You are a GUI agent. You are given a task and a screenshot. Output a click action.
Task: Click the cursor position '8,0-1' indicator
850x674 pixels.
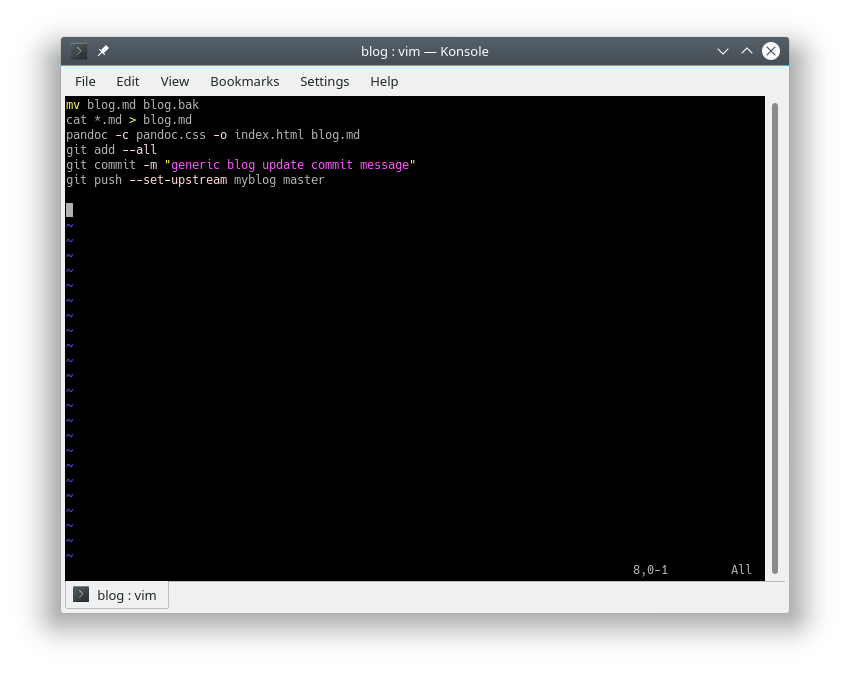click(651, 570)
